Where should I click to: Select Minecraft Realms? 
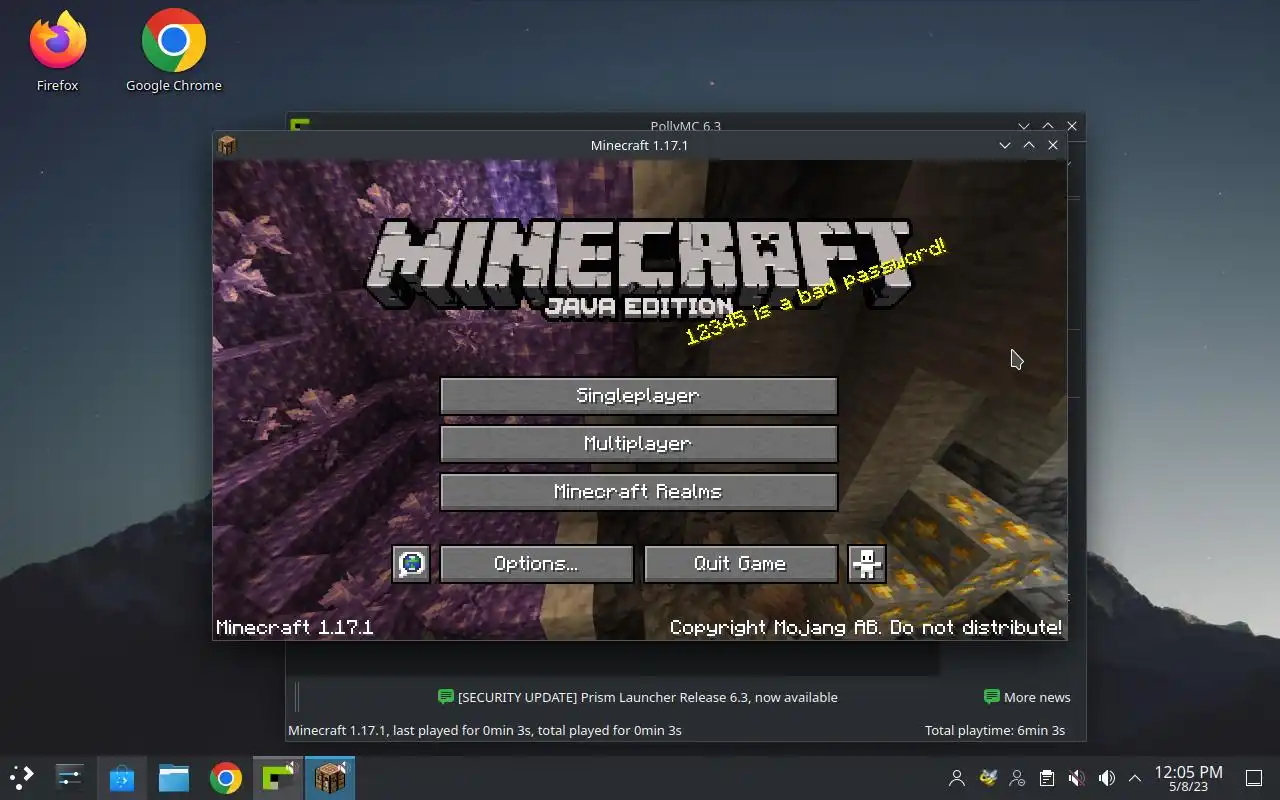pyautogui.click(x=638, y=491)
